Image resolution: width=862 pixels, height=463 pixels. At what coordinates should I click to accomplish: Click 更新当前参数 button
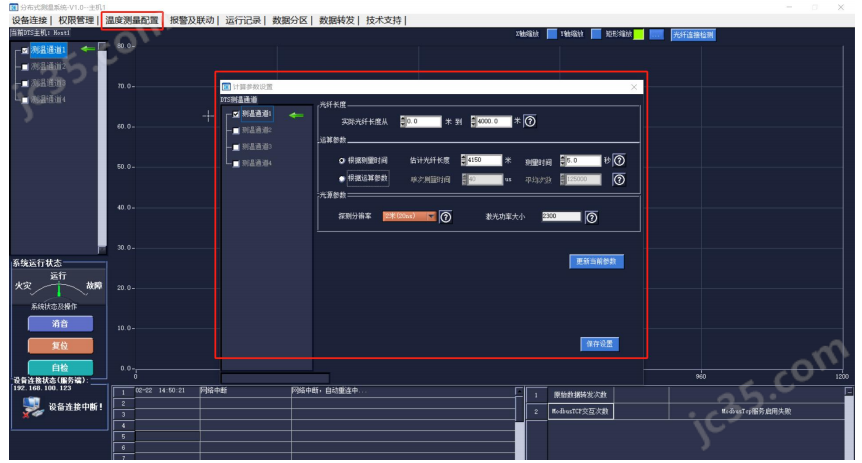click(596, 261)
